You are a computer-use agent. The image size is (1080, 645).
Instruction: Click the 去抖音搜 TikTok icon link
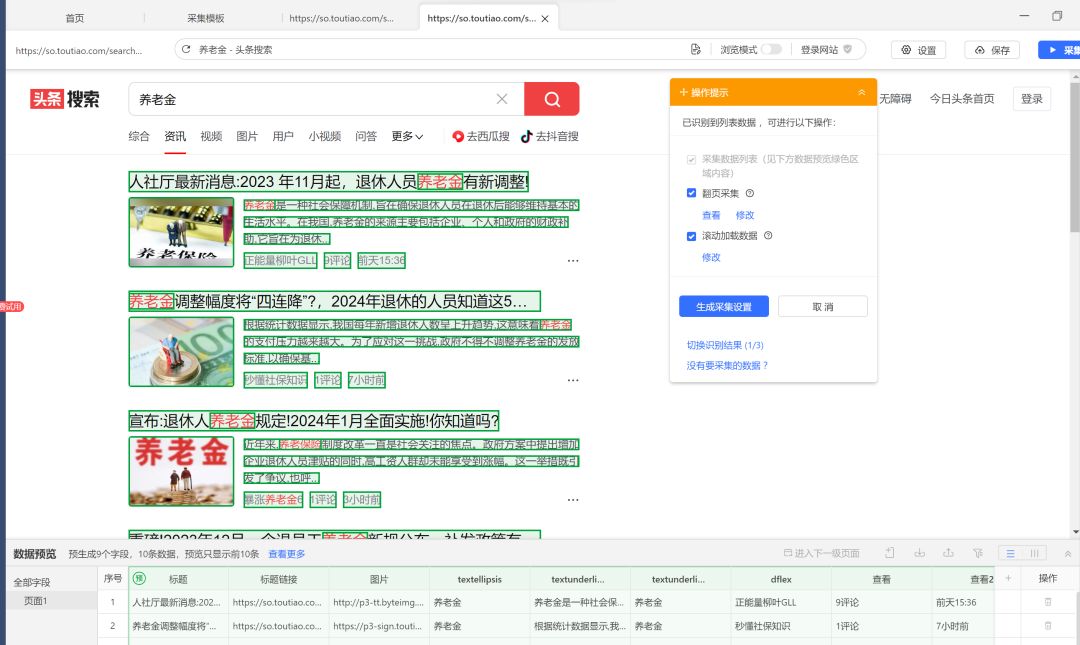550,136
